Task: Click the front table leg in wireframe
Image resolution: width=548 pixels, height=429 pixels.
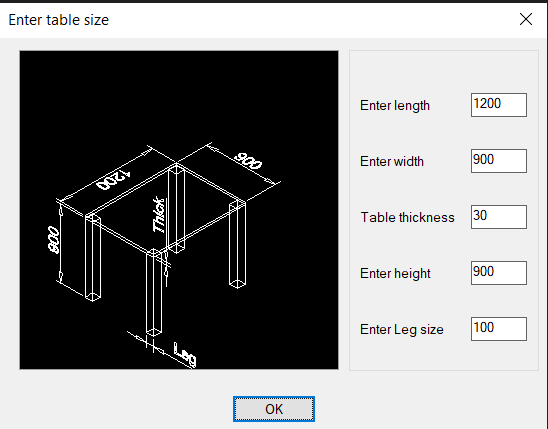Action: (x=153, y=292)
